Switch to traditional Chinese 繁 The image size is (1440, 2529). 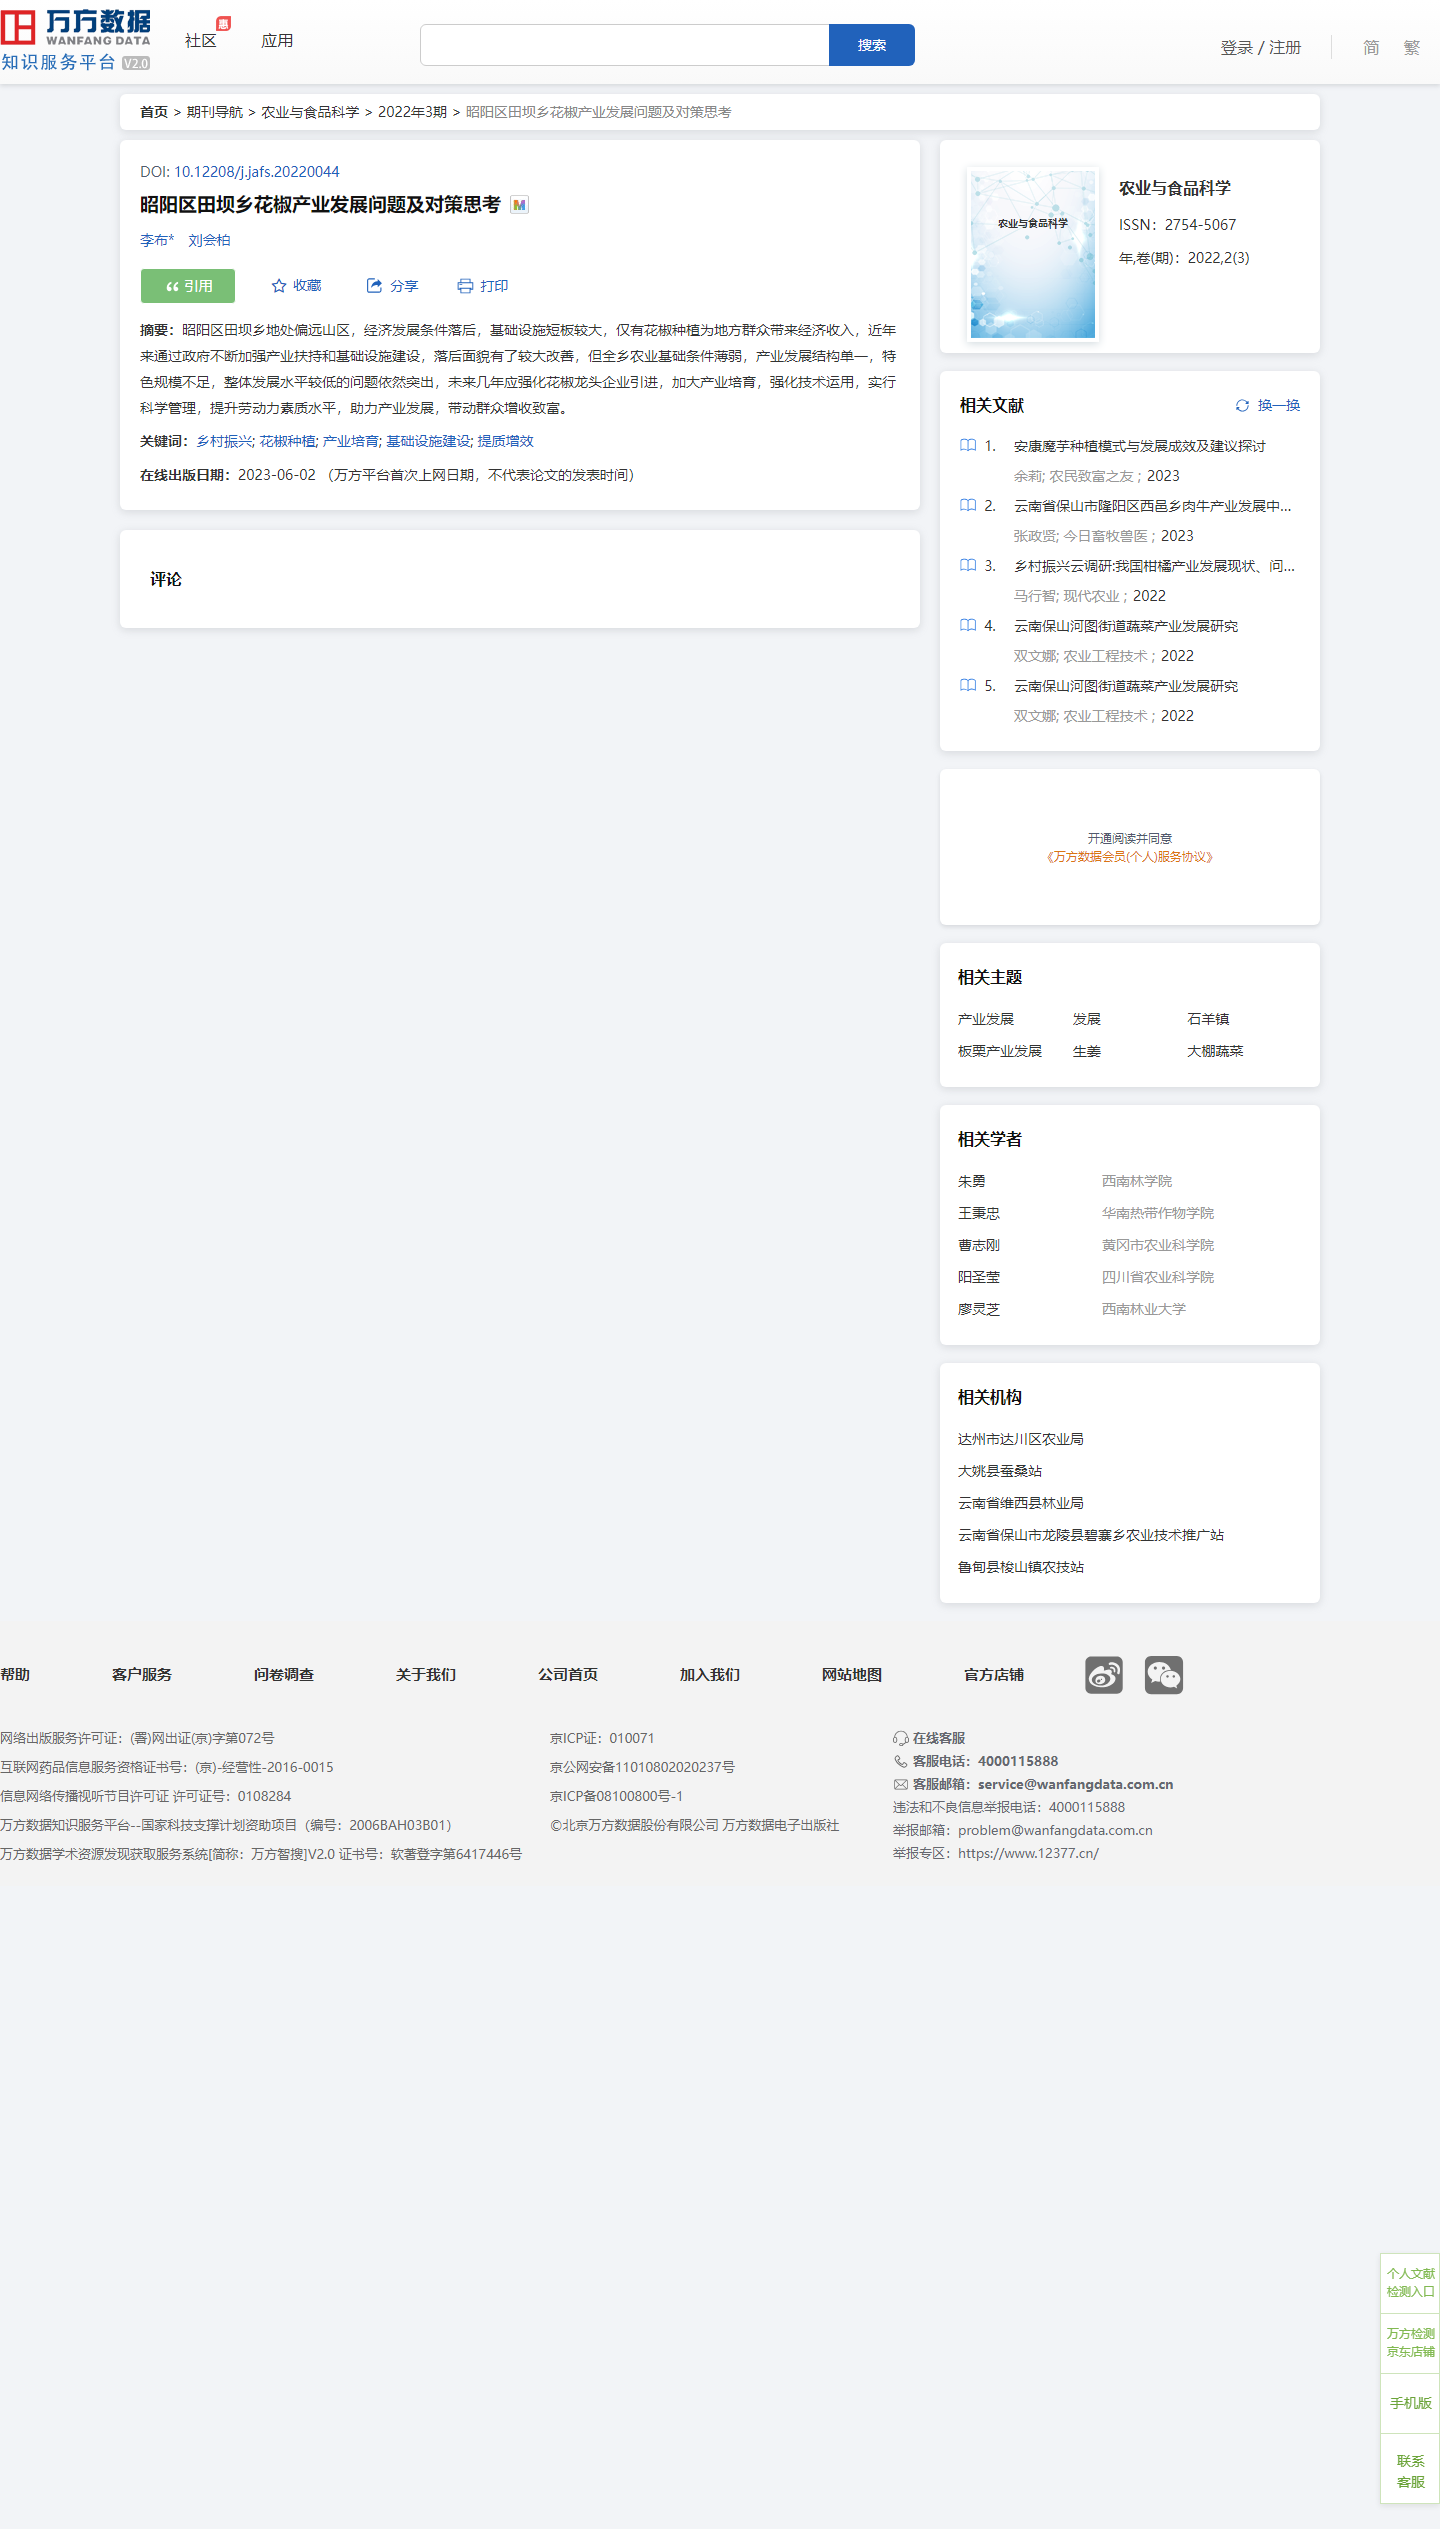1411,47
